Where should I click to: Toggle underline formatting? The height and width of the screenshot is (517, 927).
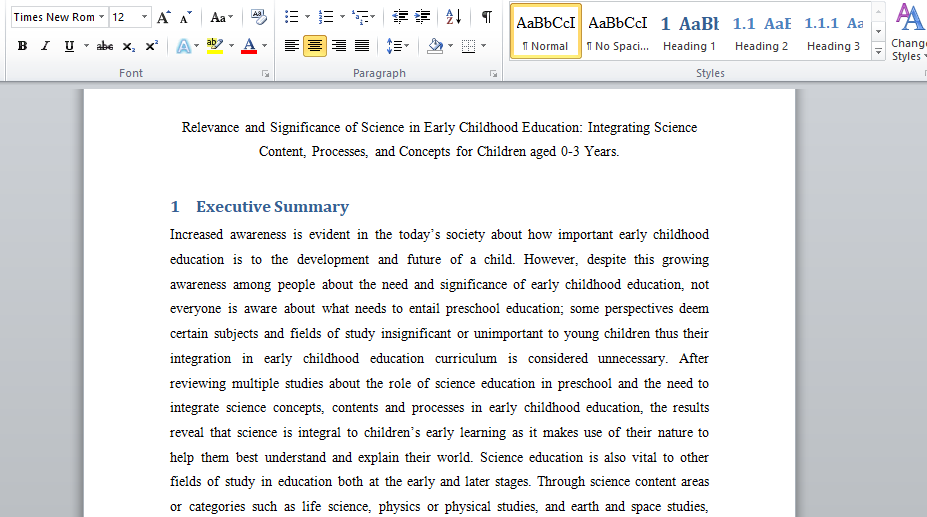point(69,46)
